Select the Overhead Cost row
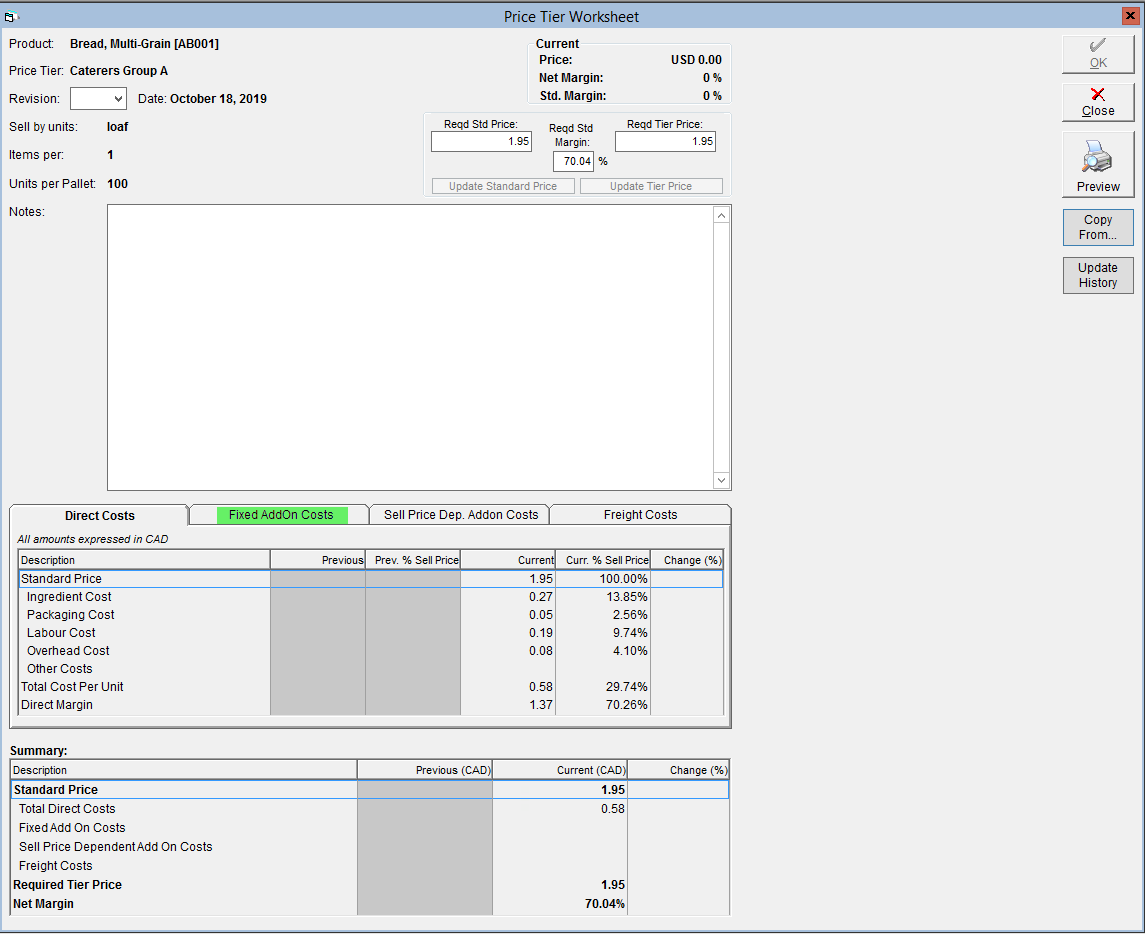1145x934 pixels. (370, 651)
